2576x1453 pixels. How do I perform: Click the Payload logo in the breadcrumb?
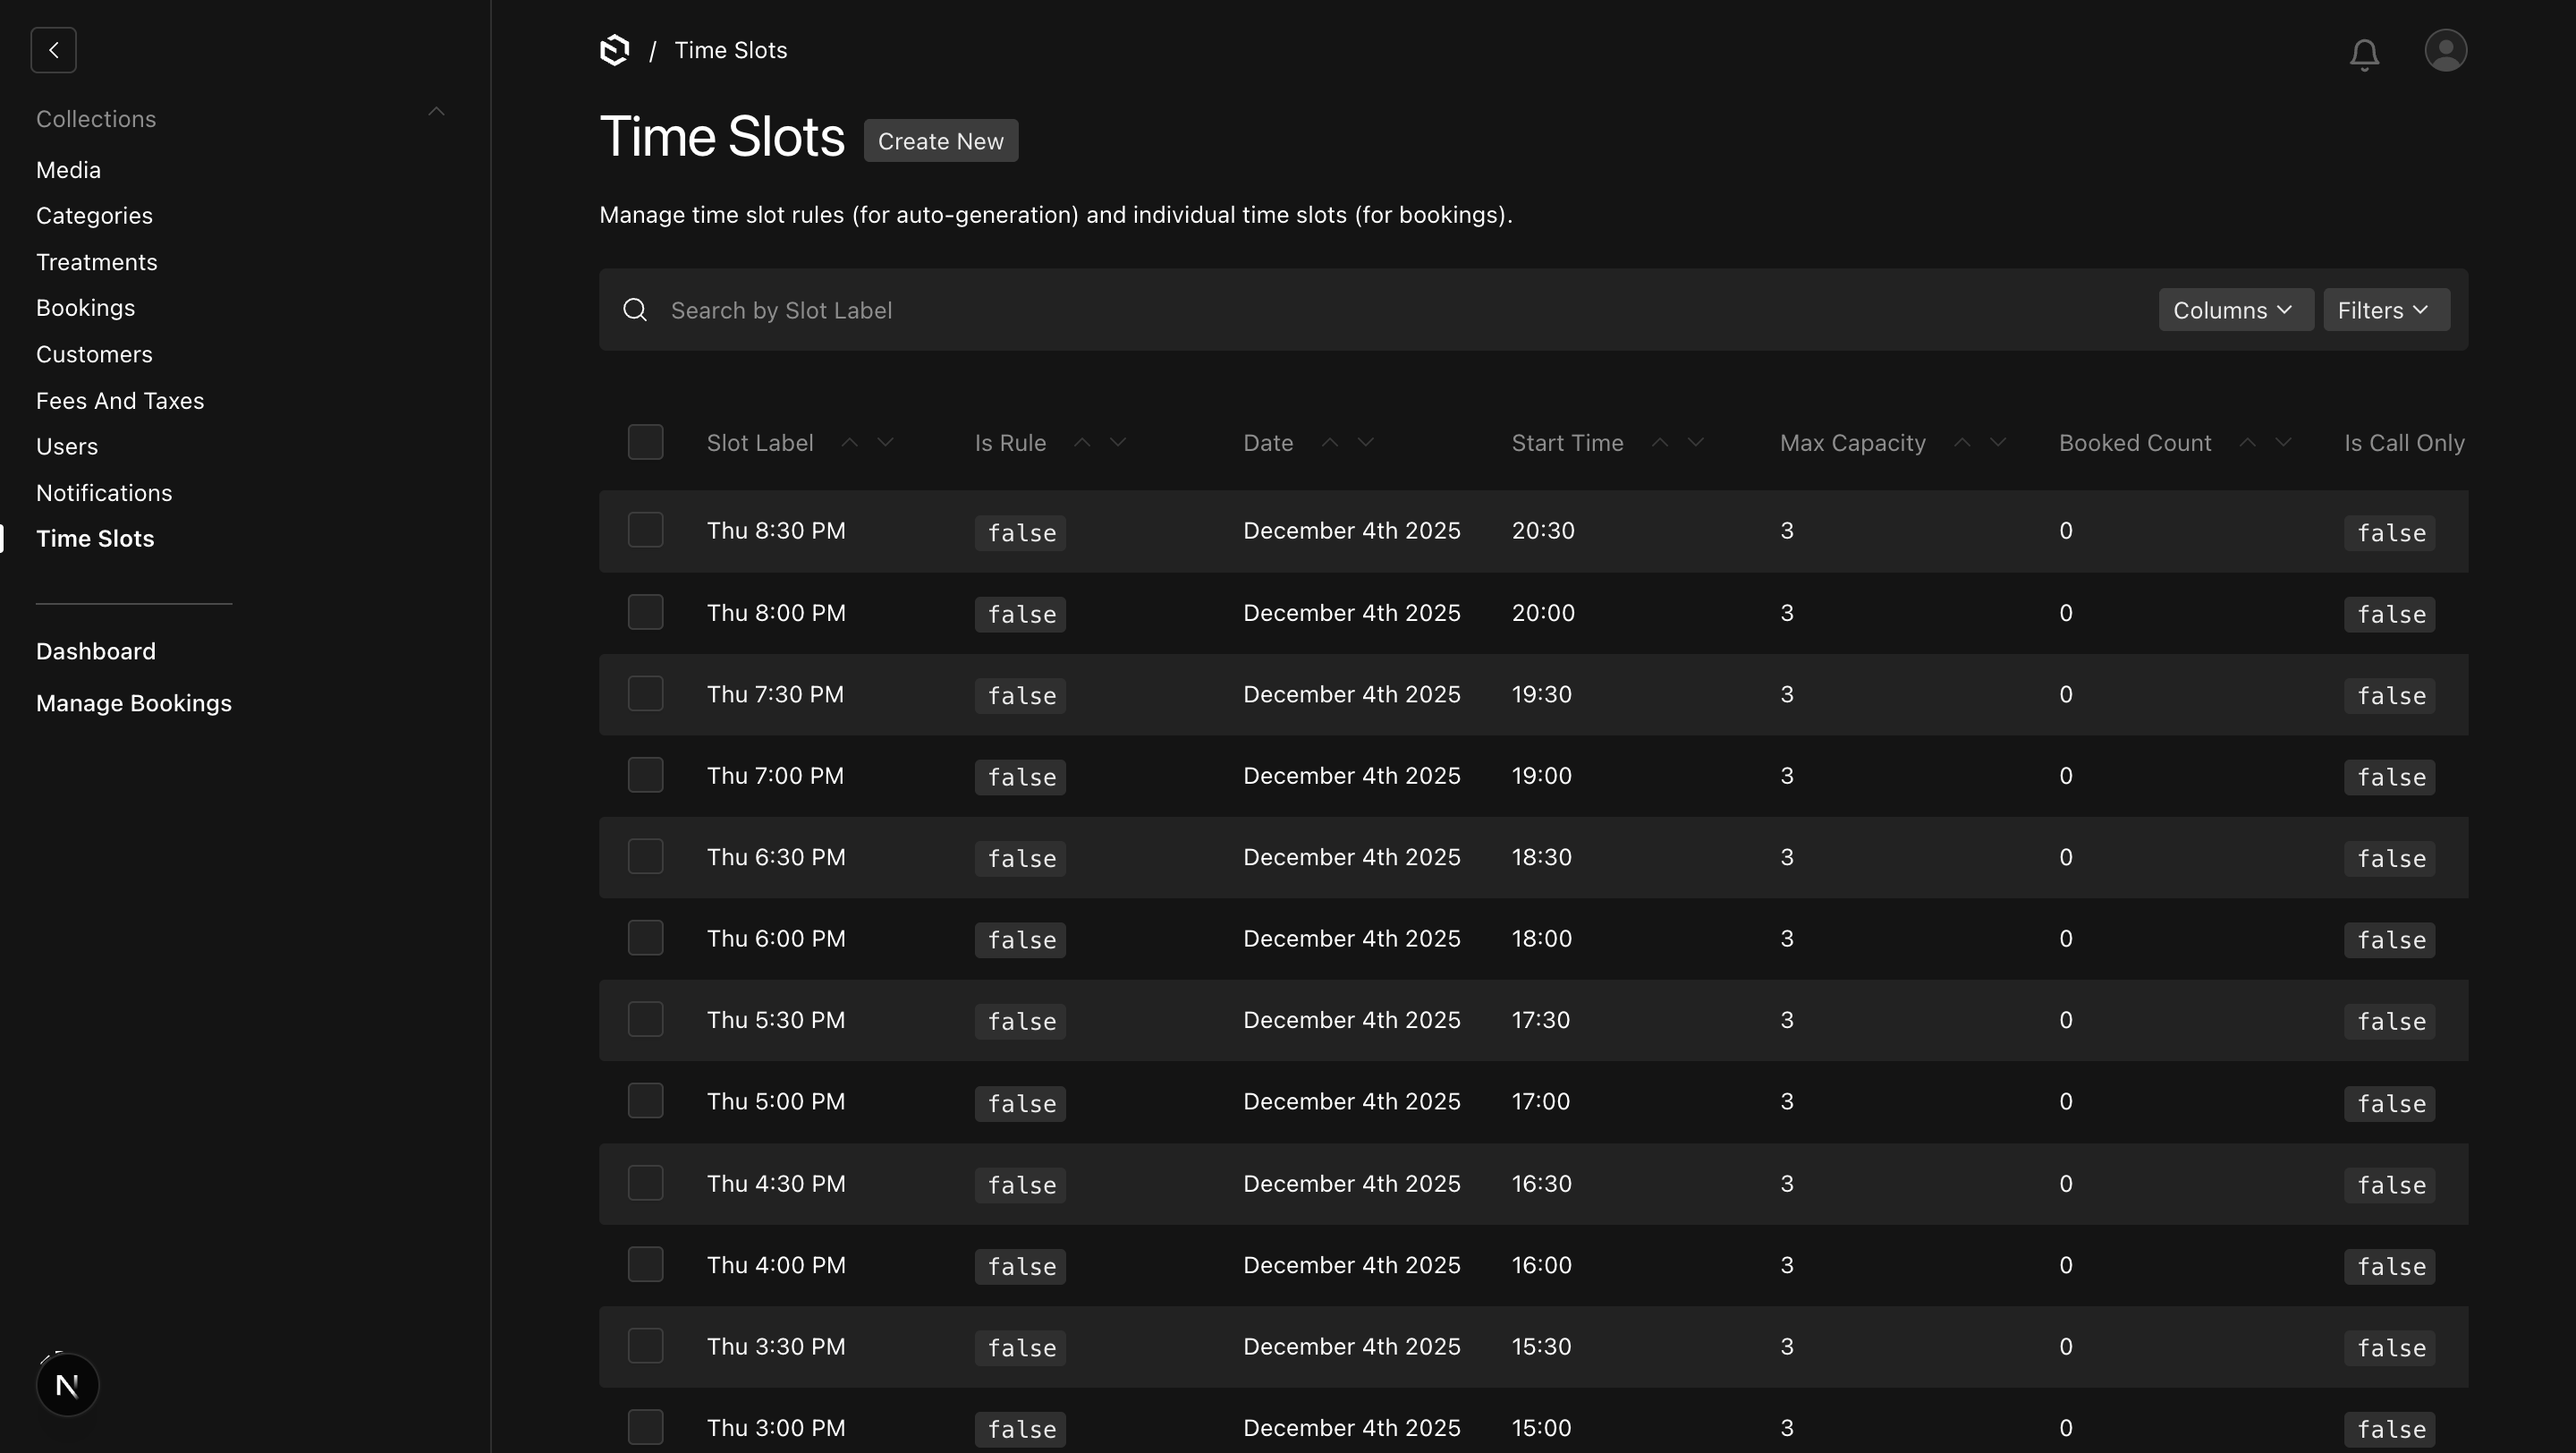point(614,49)
